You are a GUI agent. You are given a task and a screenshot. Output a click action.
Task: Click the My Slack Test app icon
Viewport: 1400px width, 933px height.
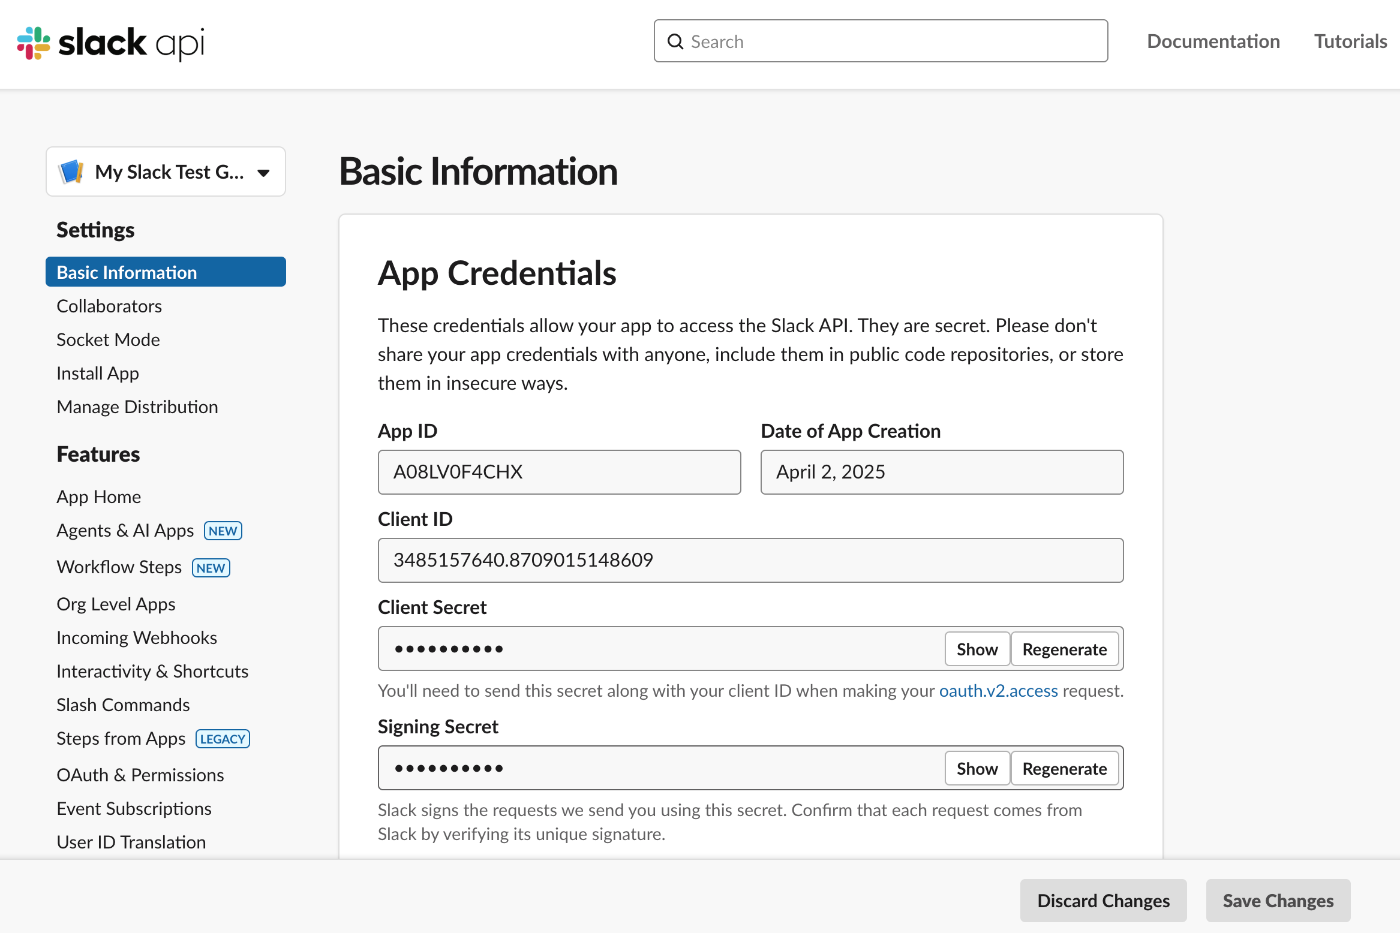pos(72,172)
